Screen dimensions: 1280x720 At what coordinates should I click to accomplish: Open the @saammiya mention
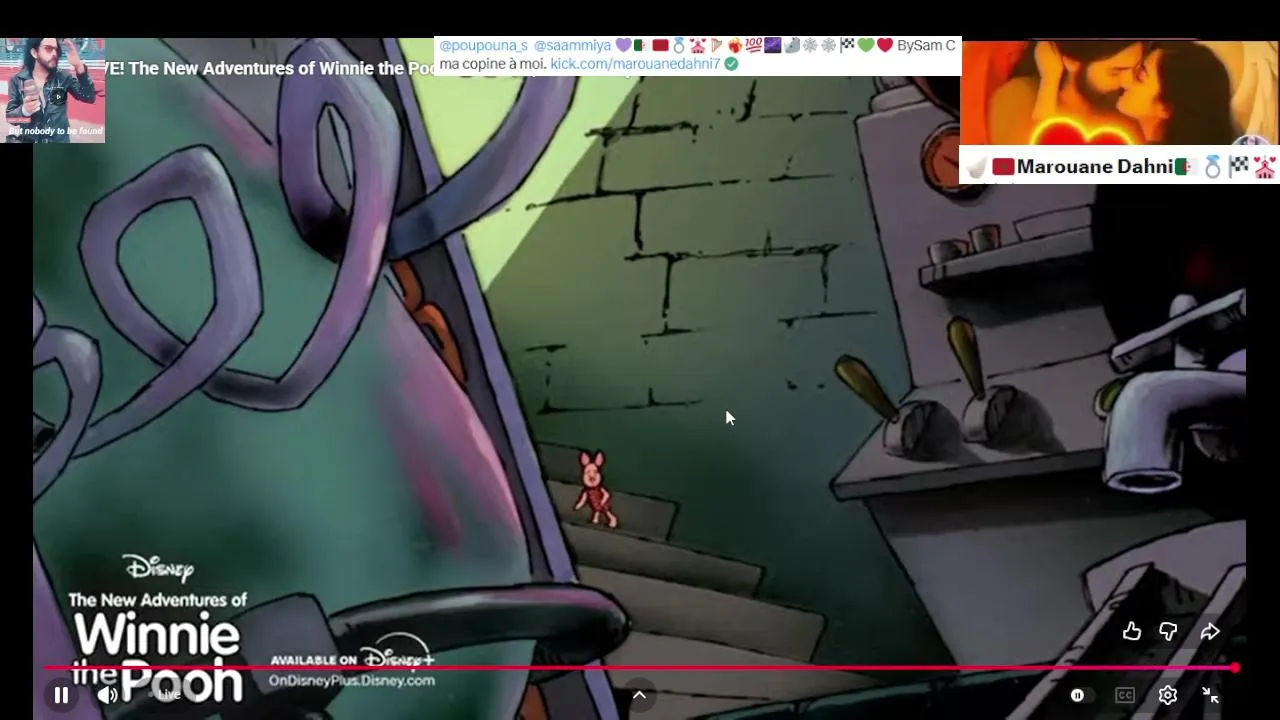tap(572, 46)
